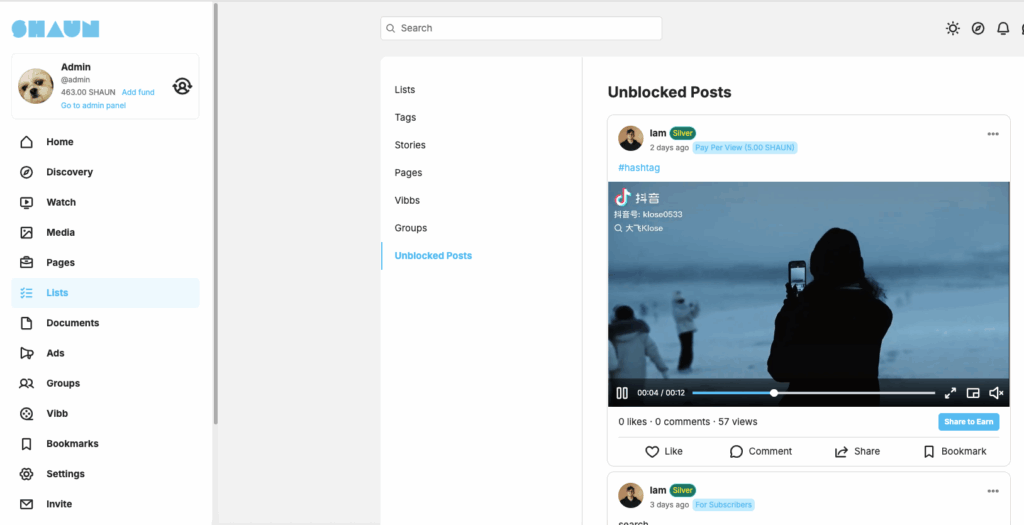Pause the video

pyautogui.click(x=622, y=393)
